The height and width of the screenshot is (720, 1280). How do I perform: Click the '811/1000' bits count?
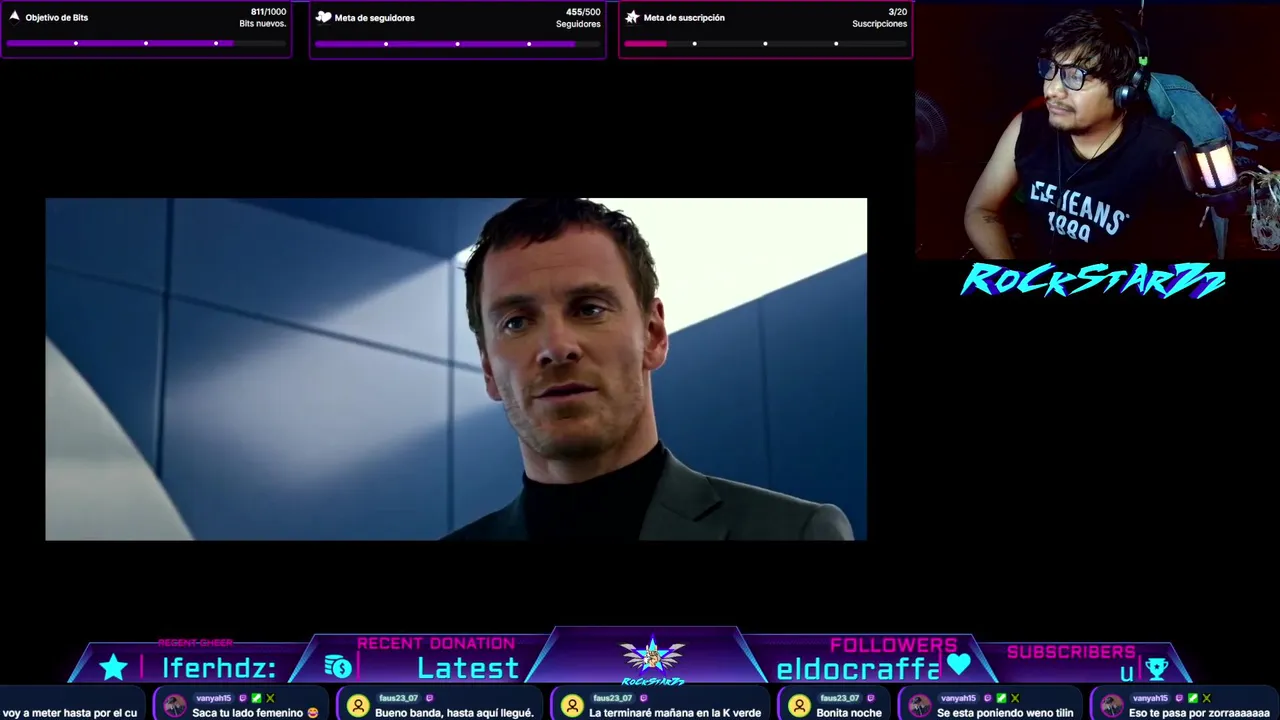(268, 12)
